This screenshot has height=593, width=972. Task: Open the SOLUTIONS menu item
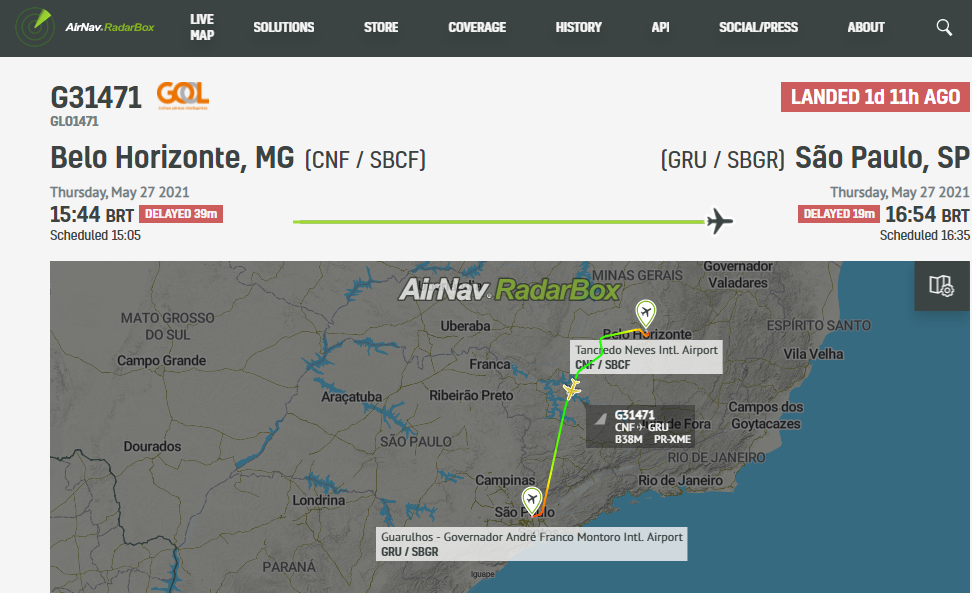(x=284, y=27)
